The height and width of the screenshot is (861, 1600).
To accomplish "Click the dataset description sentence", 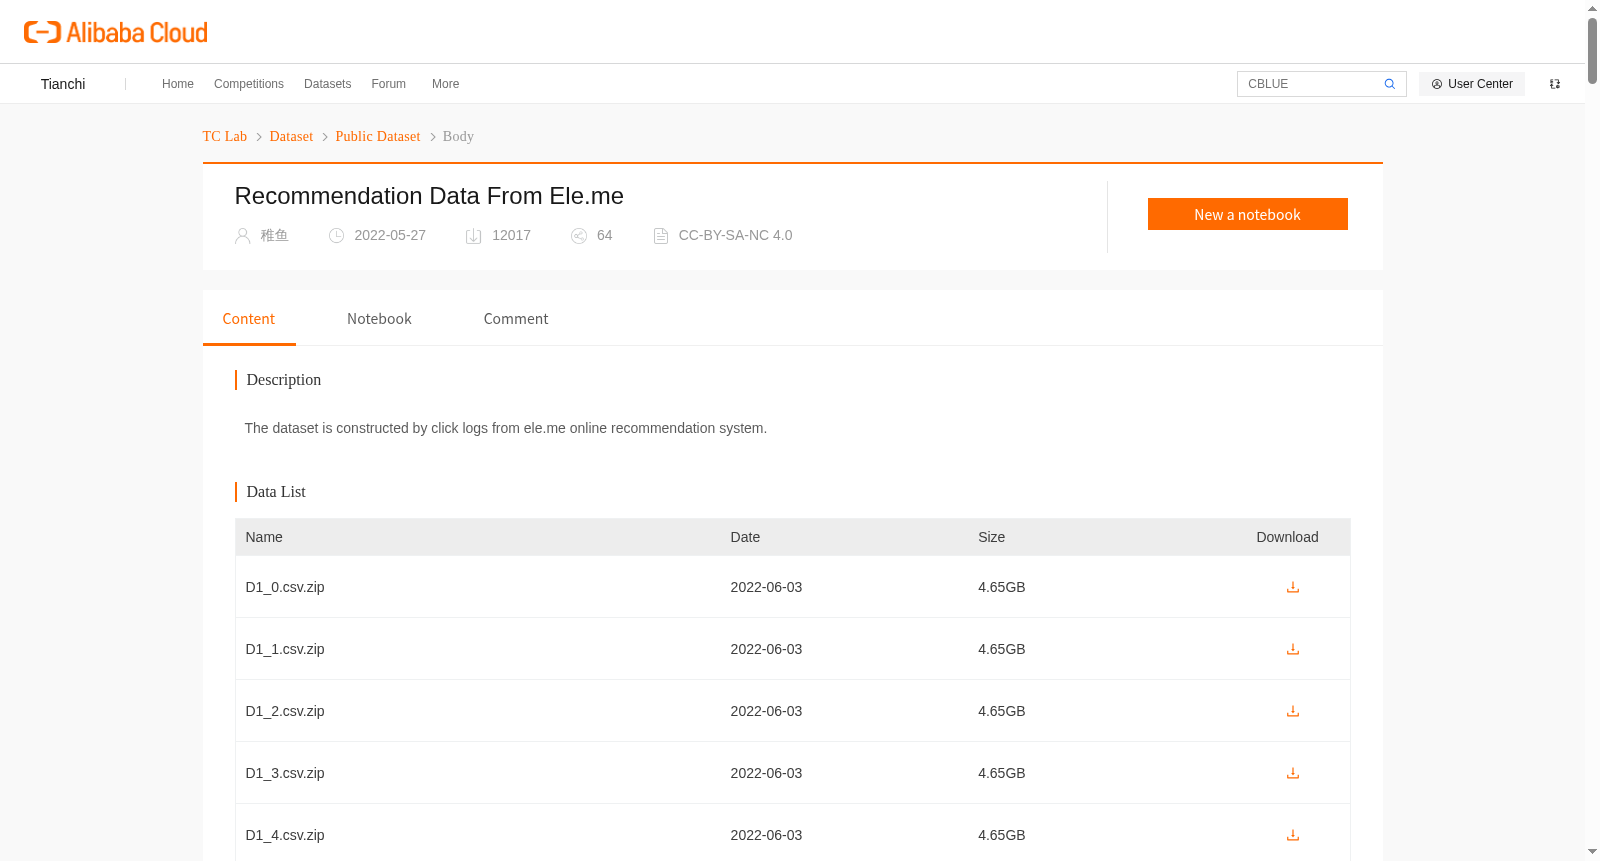I will [506, 428].
